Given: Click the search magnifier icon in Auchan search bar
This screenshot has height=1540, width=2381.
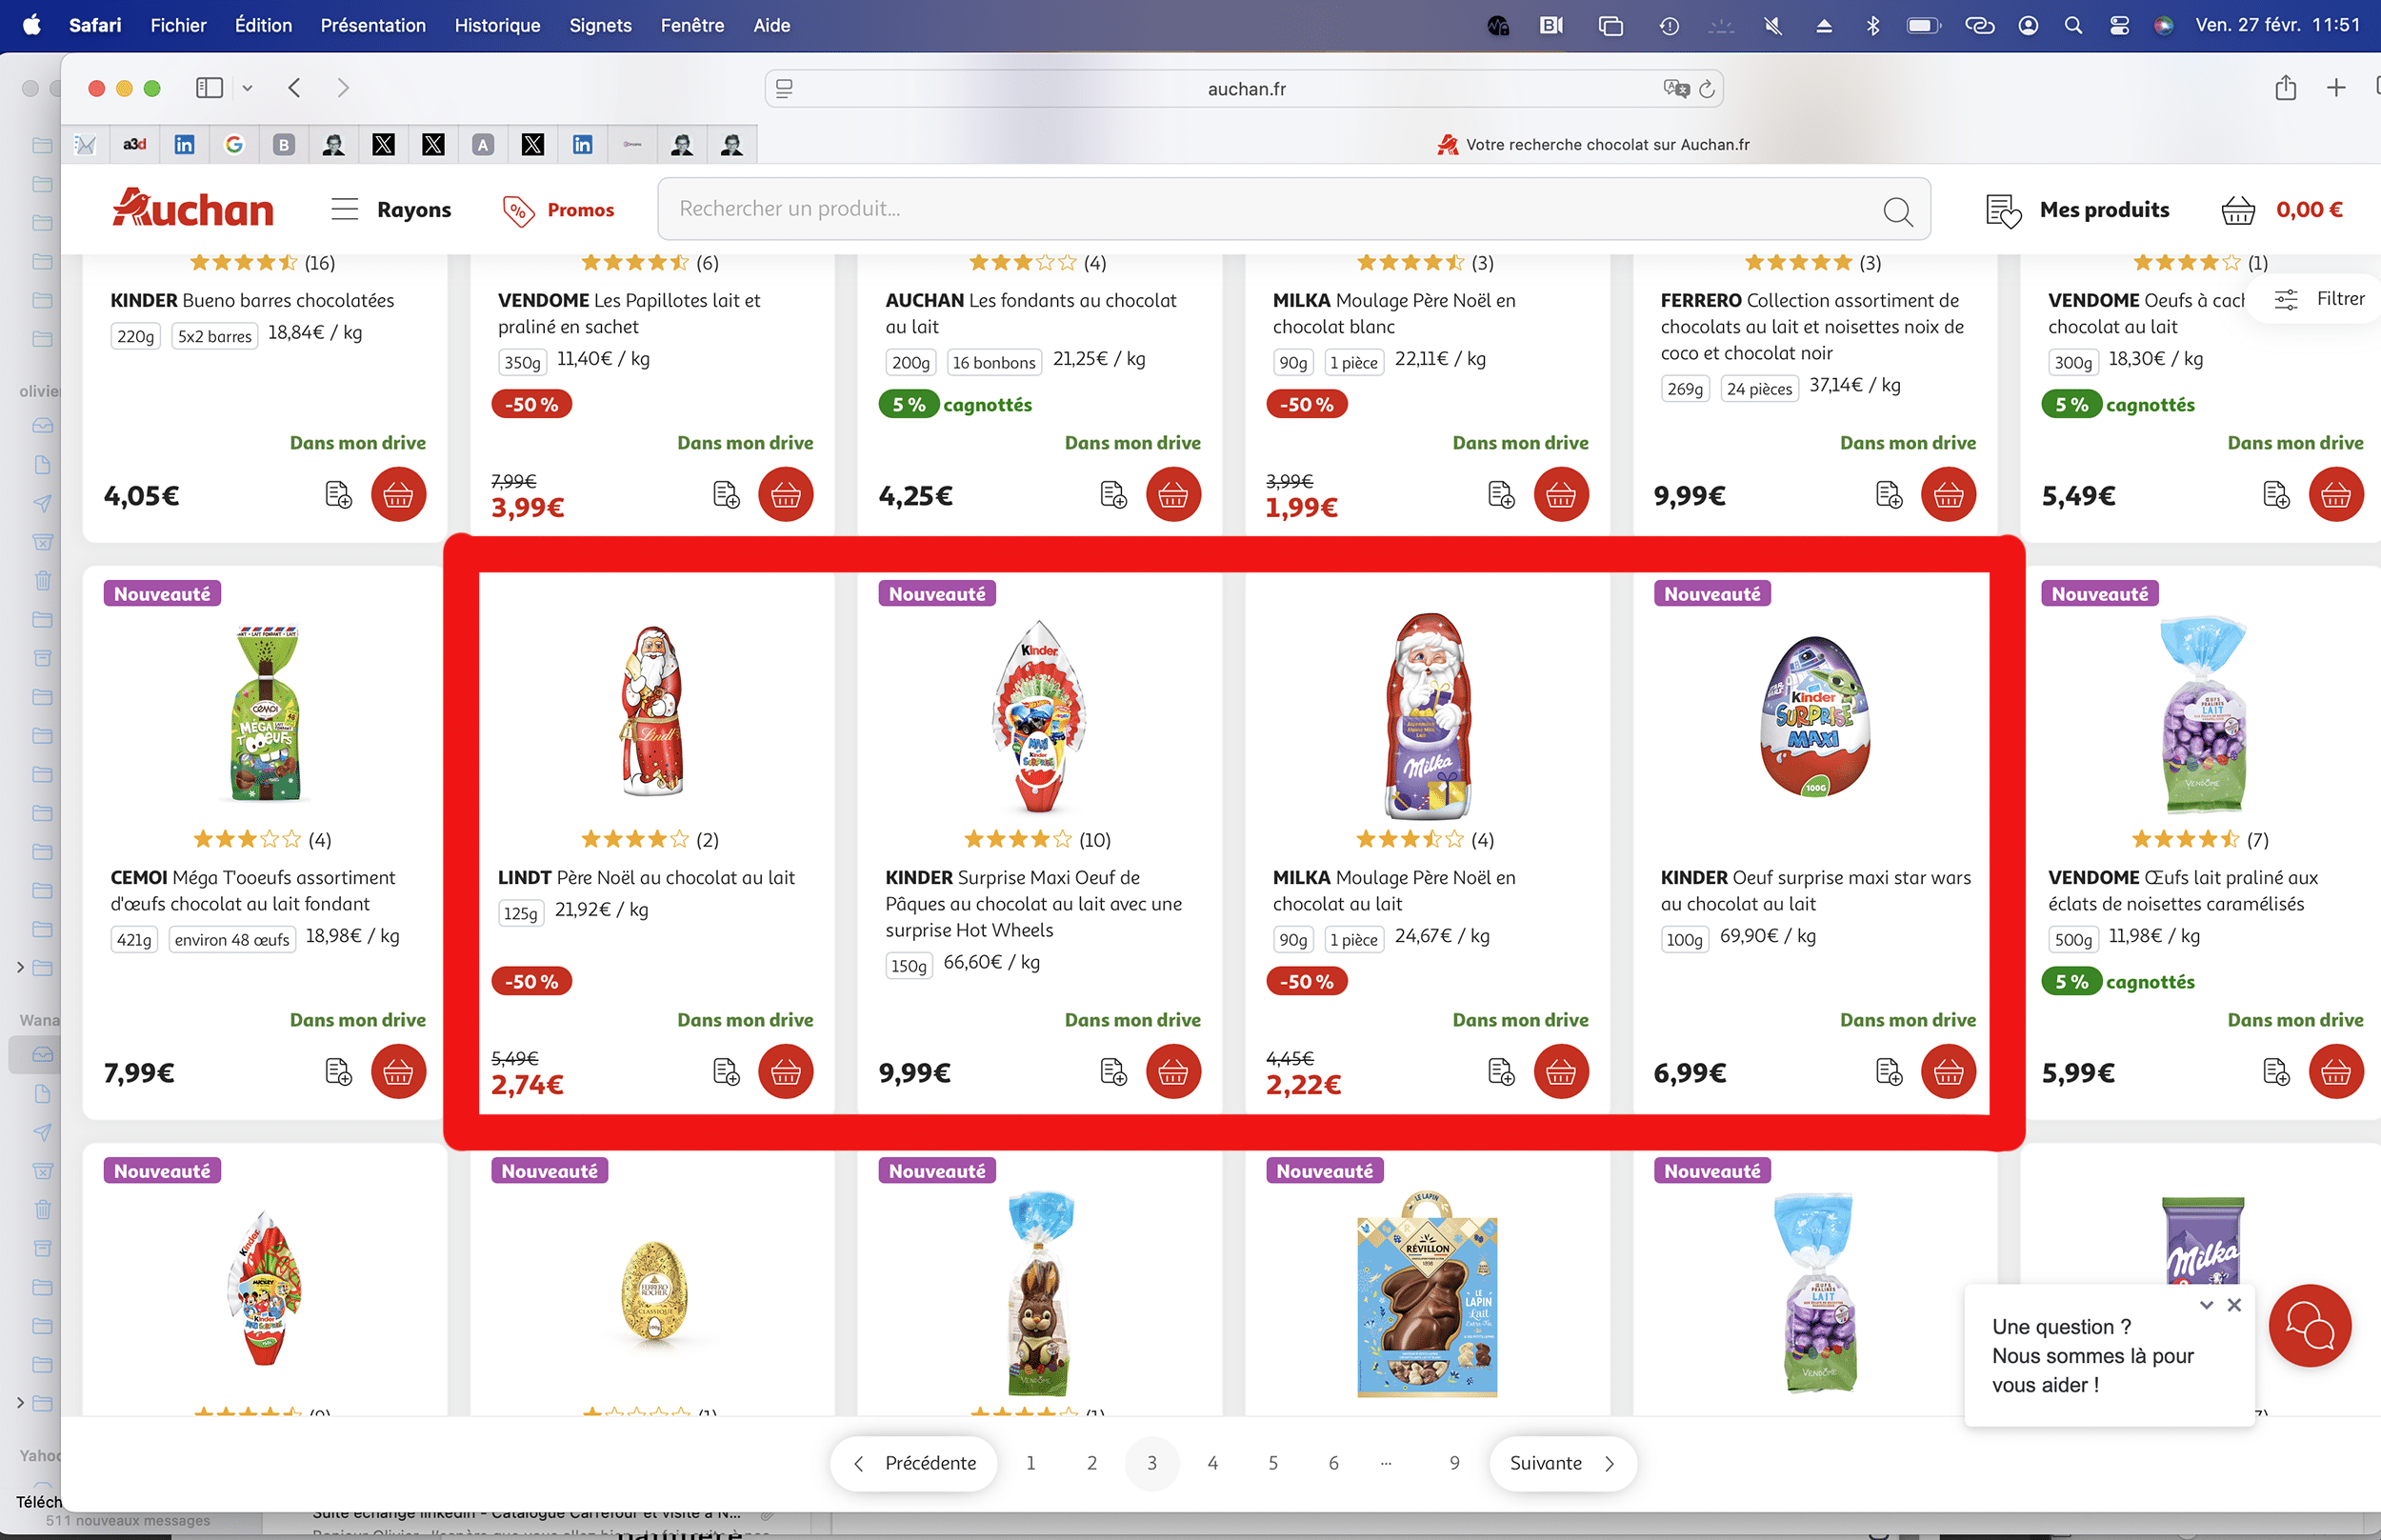Looking at the screenshot, I should tap(1896, 210).
